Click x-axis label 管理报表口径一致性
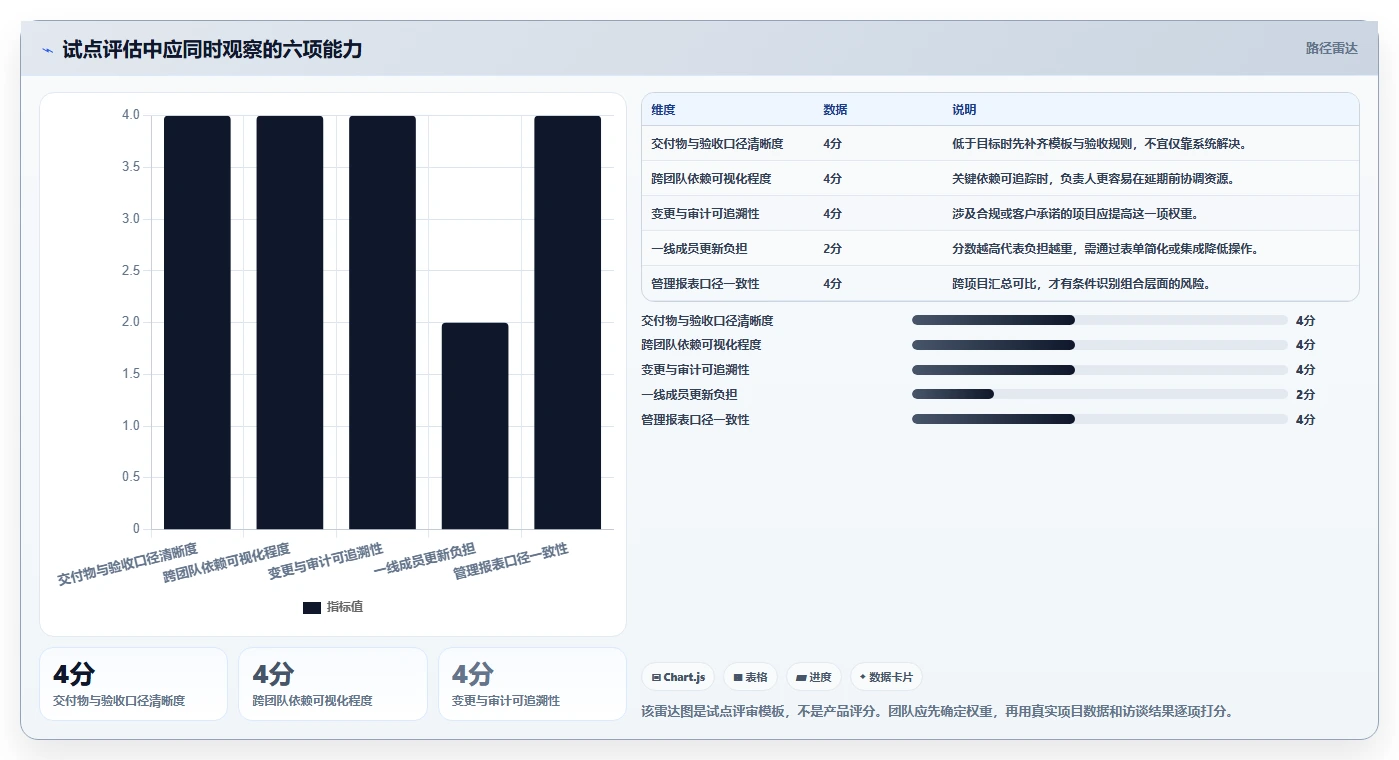The height and width of the screenshot is (760, 1399). [510, 561]
